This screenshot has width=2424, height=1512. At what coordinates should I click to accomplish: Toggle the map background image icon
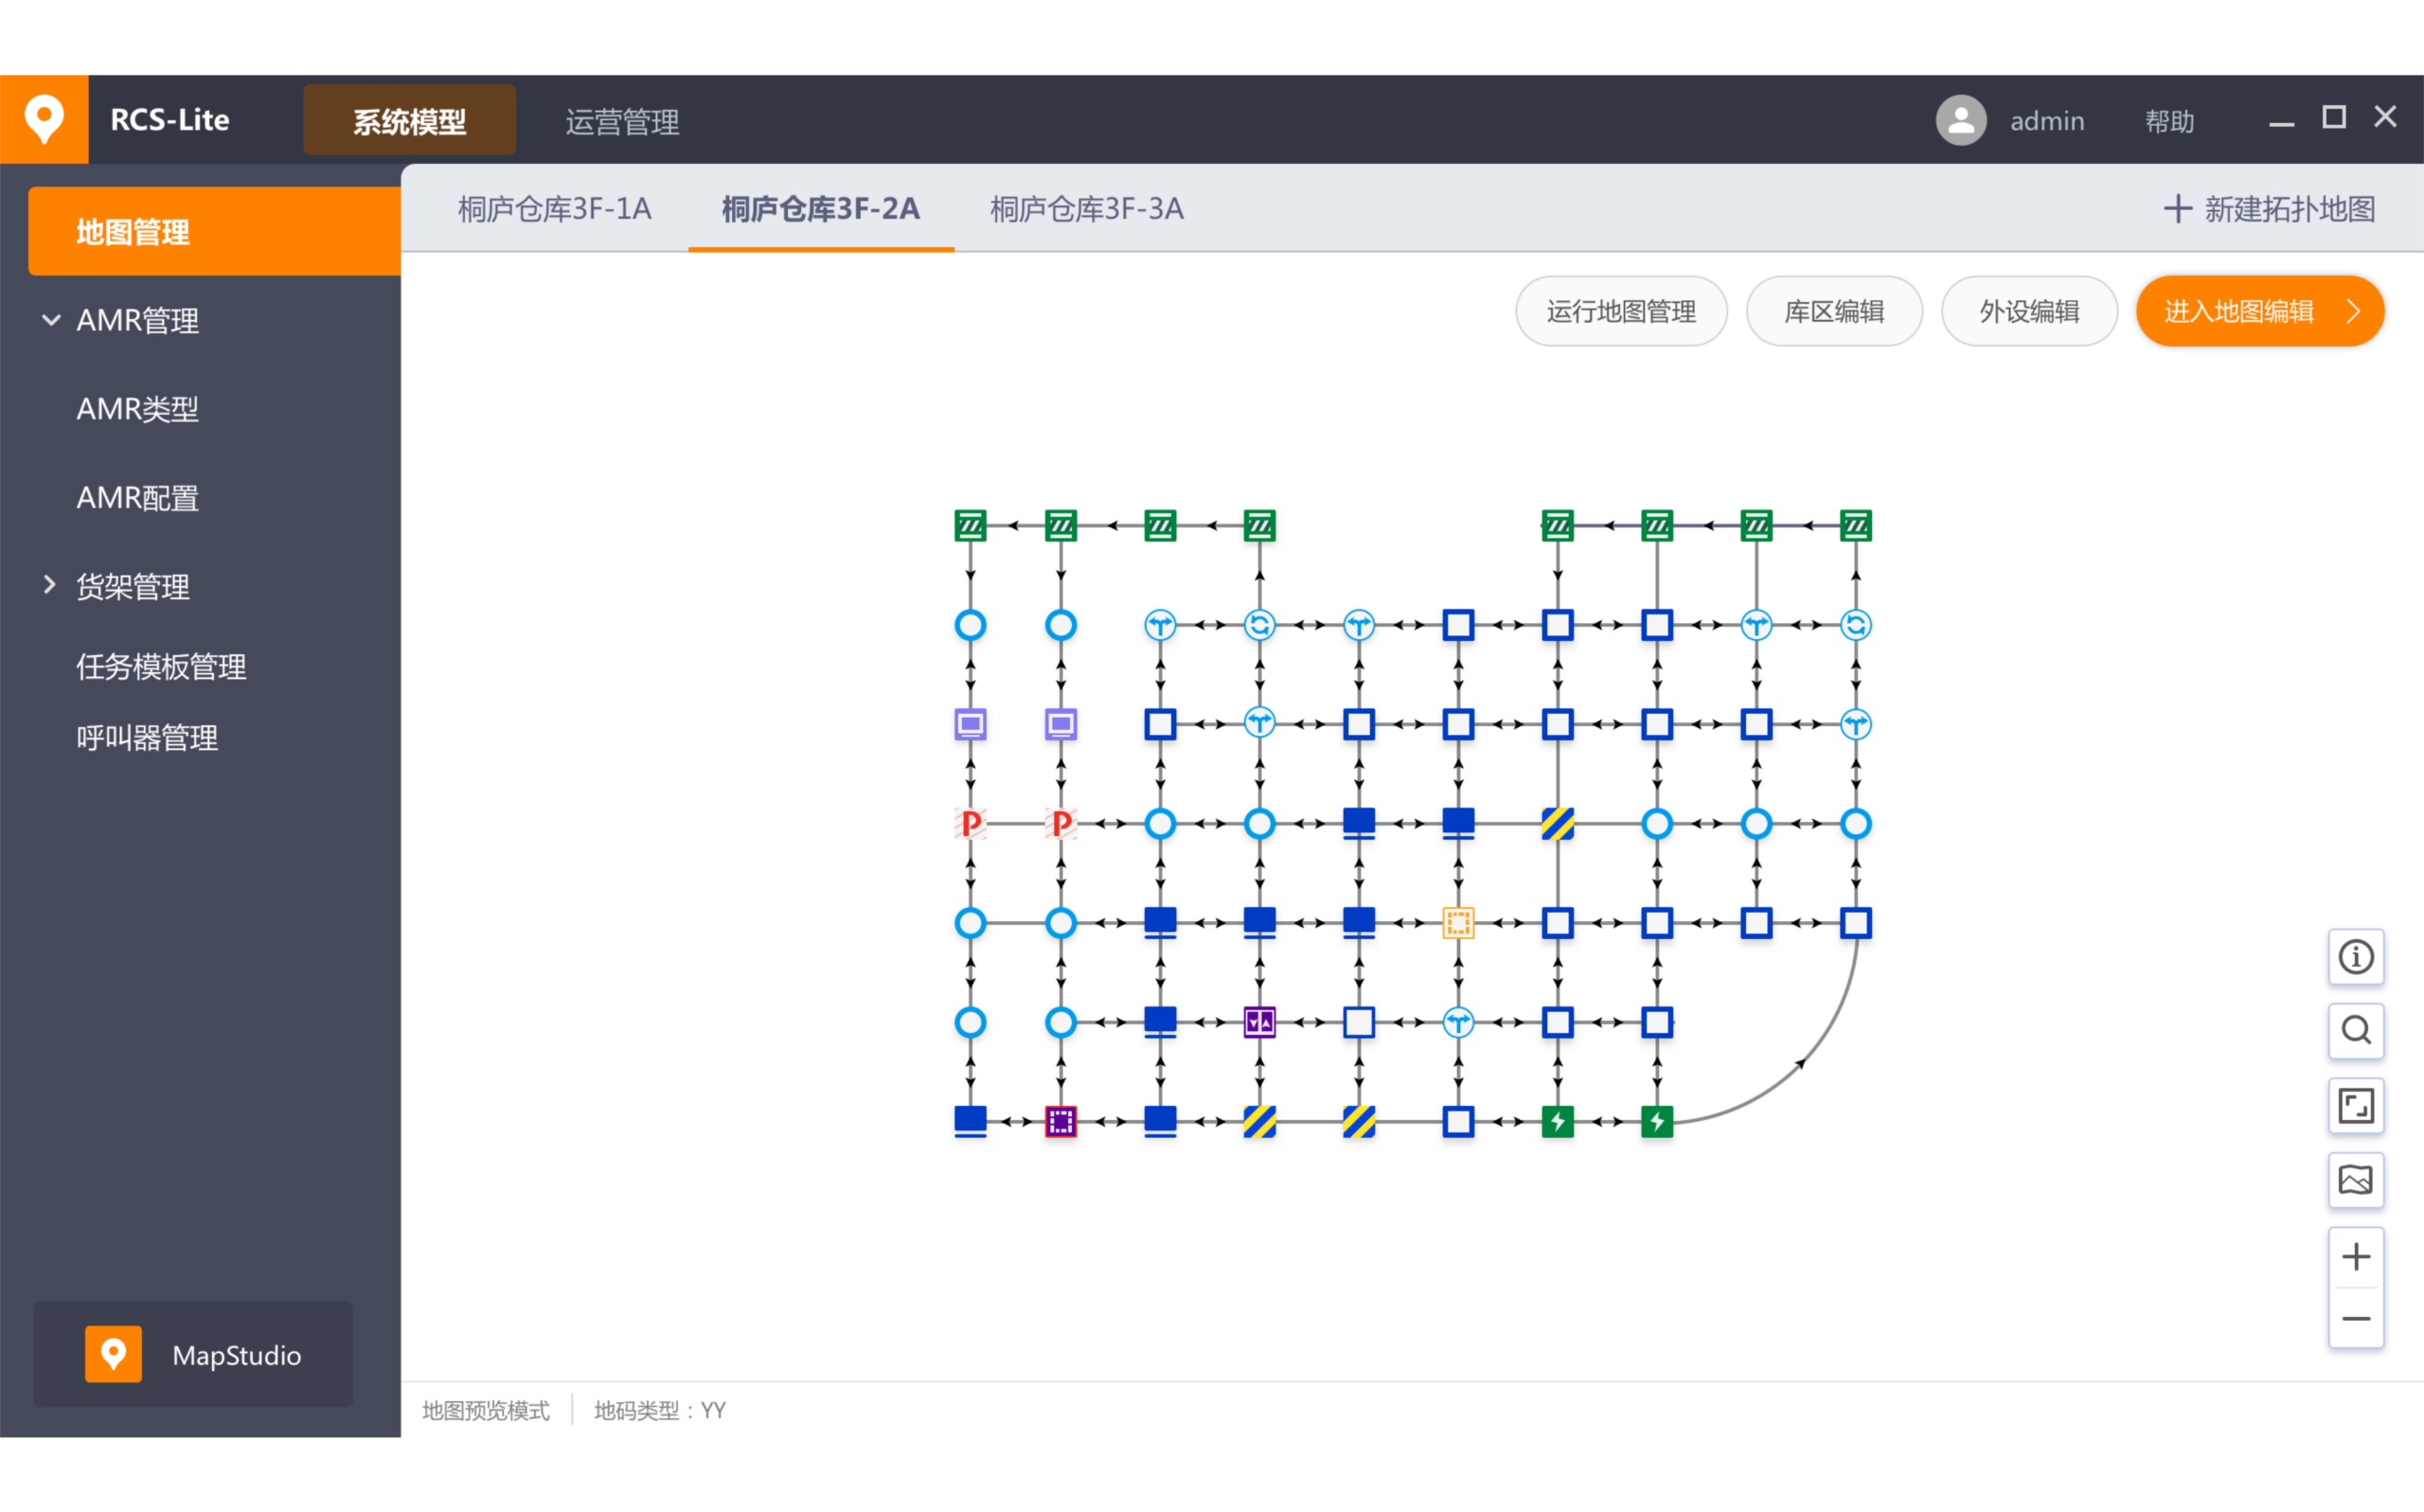pos(2356,1180)
